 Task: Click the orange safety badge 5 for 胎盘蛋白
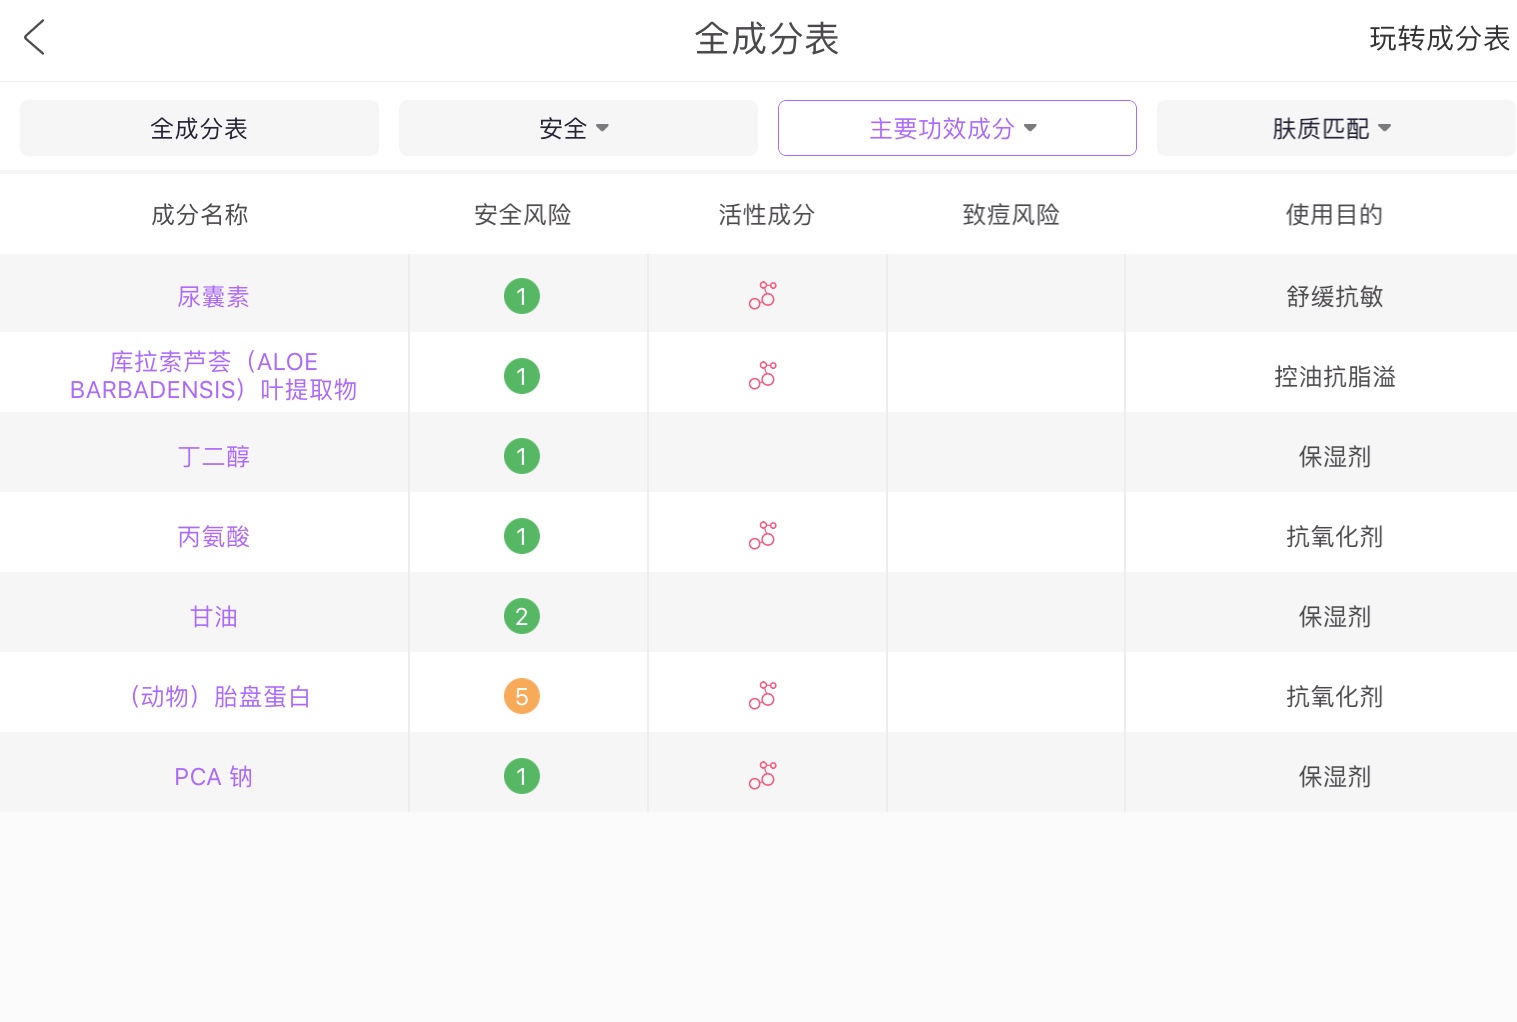pyautogui.click(x=521, y=696)
